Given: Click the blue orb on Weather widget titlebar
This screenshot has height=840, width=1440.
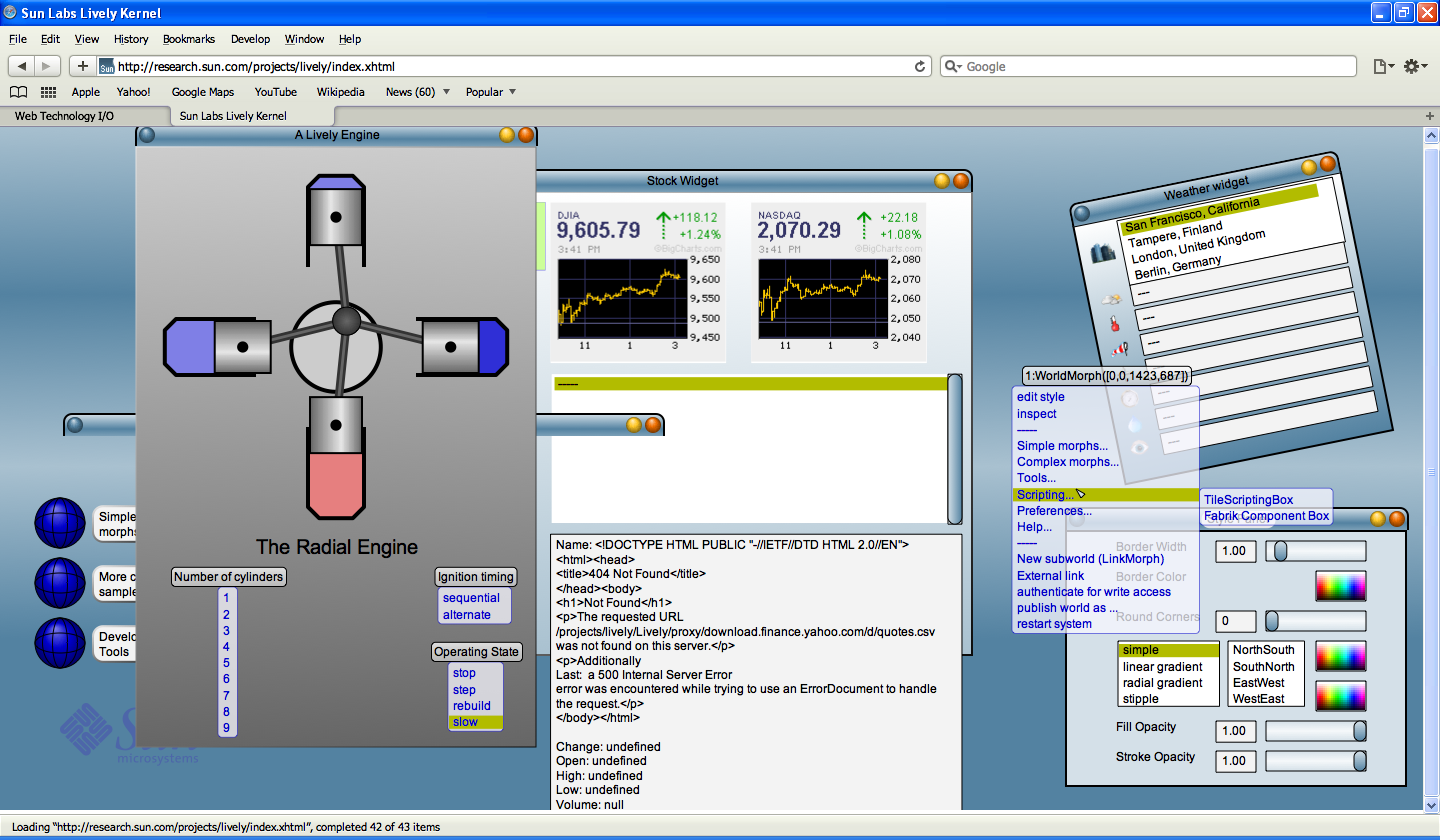Looking at the screenshot, I should (1080, 212).
